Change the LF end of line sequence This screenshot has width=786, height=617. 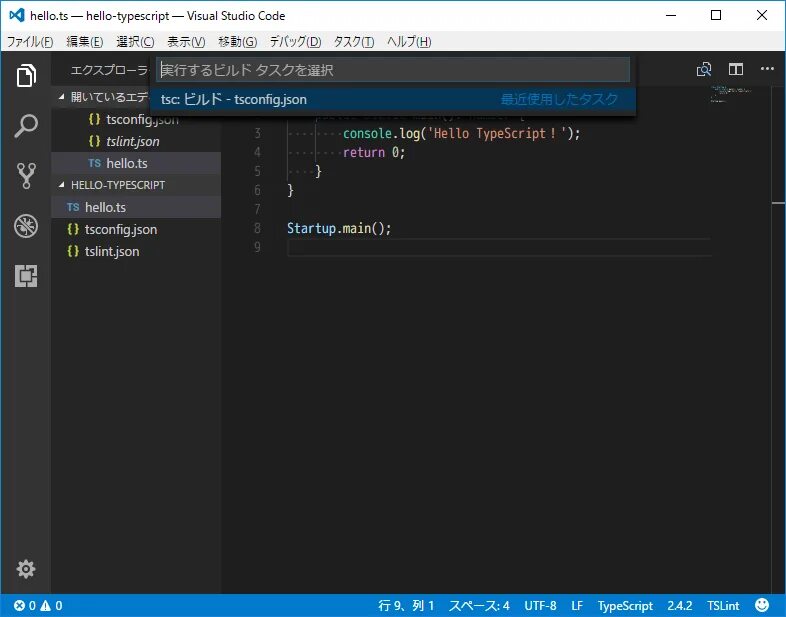[577, 605]
